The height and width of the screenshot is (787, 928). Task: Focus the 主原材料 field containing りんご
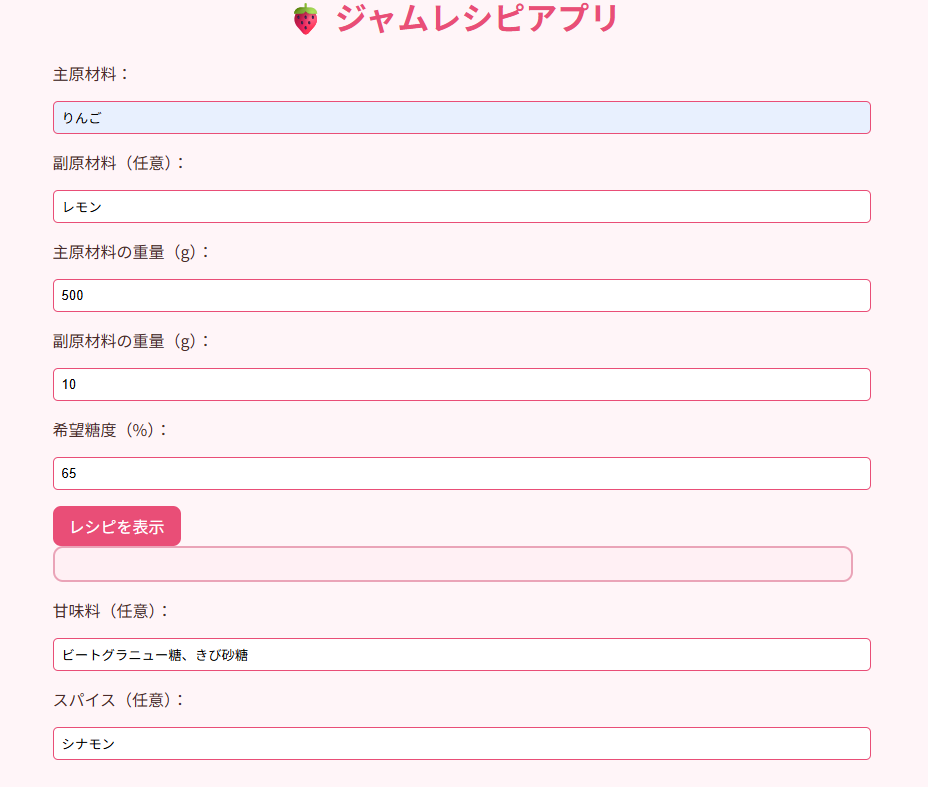click(462, 118)
